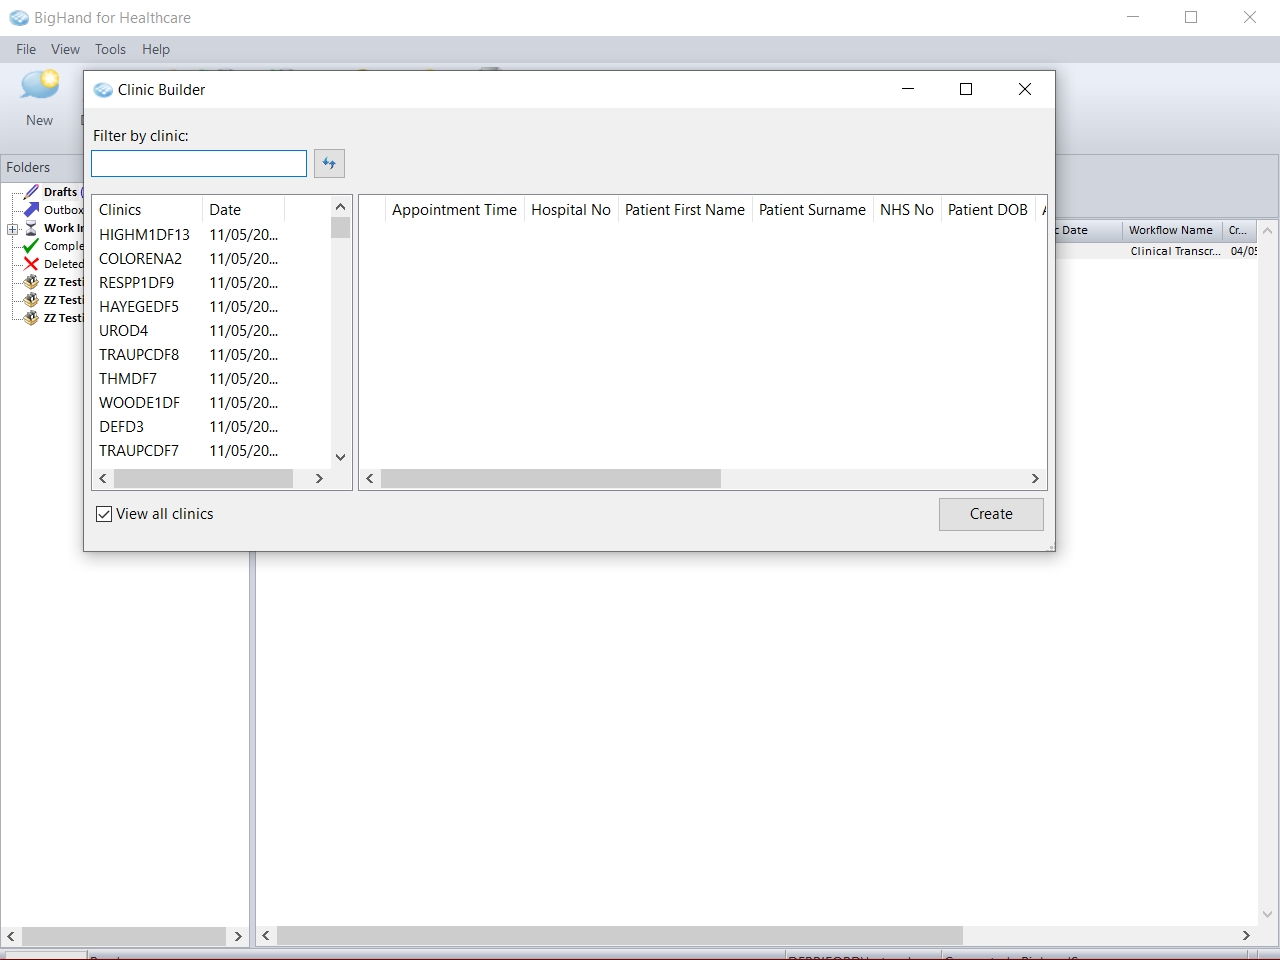1280x960 pixels.
Task: Select clinic HAYEGEDF5 in the list
Action: [x=139, y=307]
